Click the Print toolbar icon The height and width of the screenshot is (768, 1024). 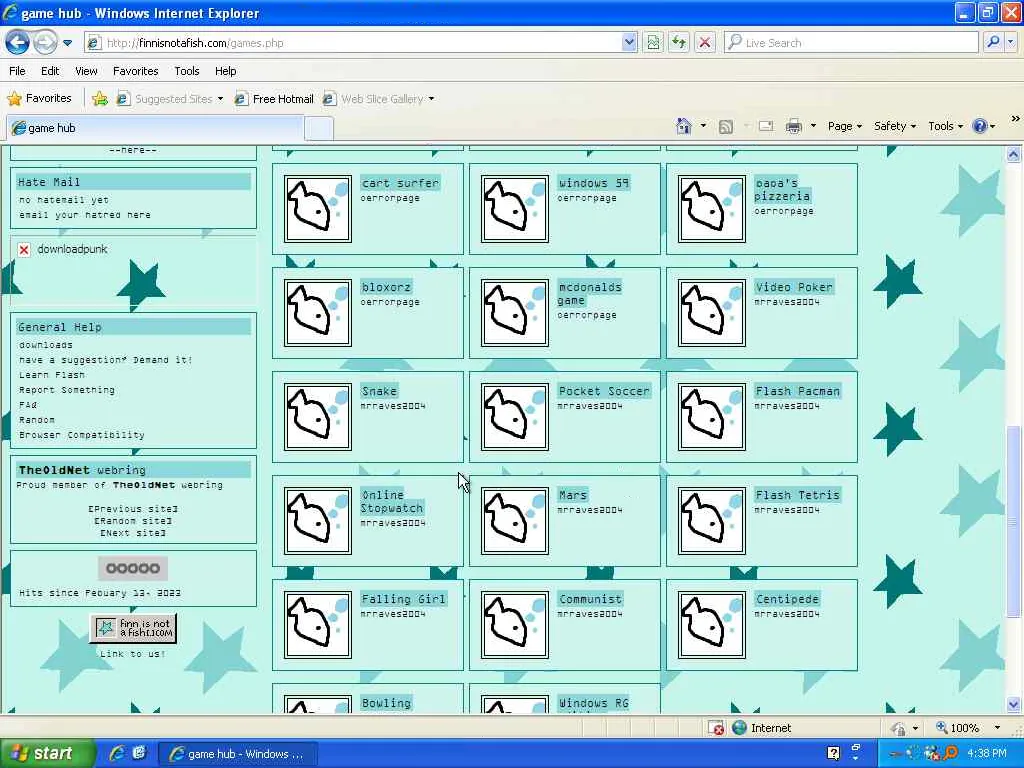793,126
